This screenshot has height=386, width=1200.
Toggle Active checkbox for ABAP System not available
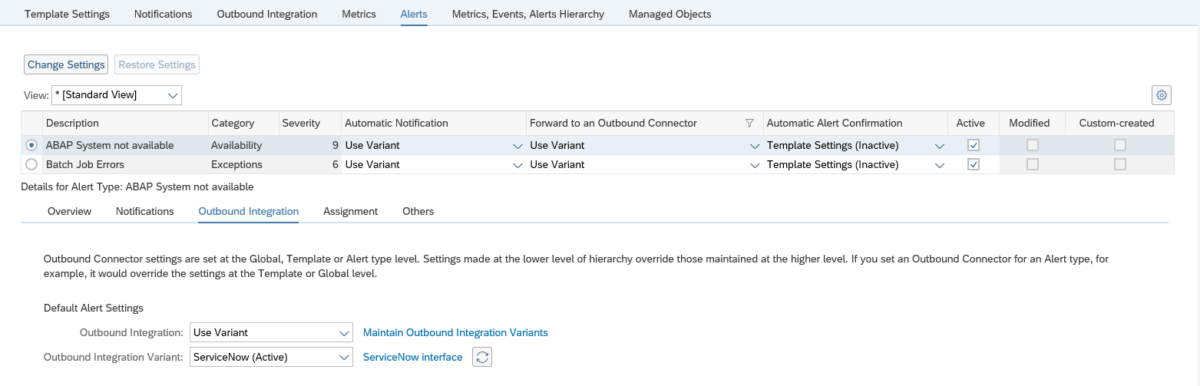click(973, 145)
